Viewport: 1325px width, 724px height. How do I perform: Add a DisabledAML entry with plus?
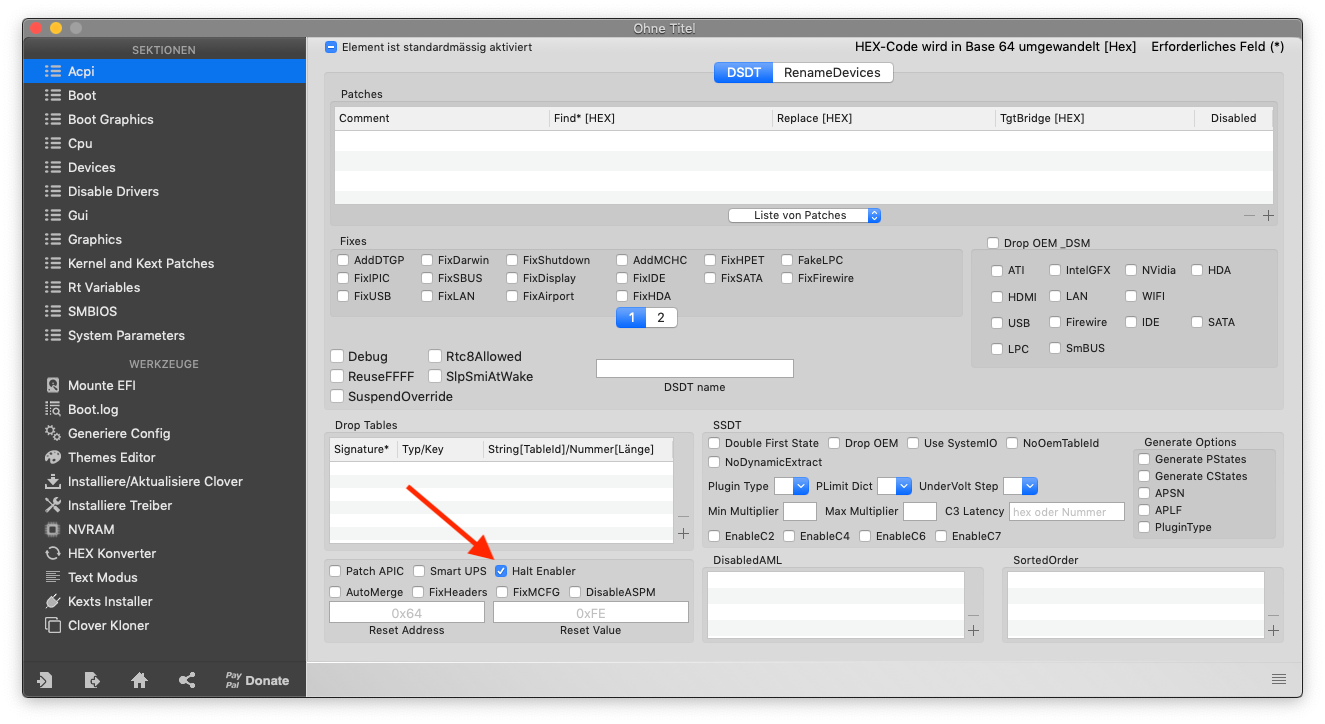coord(973,631)
